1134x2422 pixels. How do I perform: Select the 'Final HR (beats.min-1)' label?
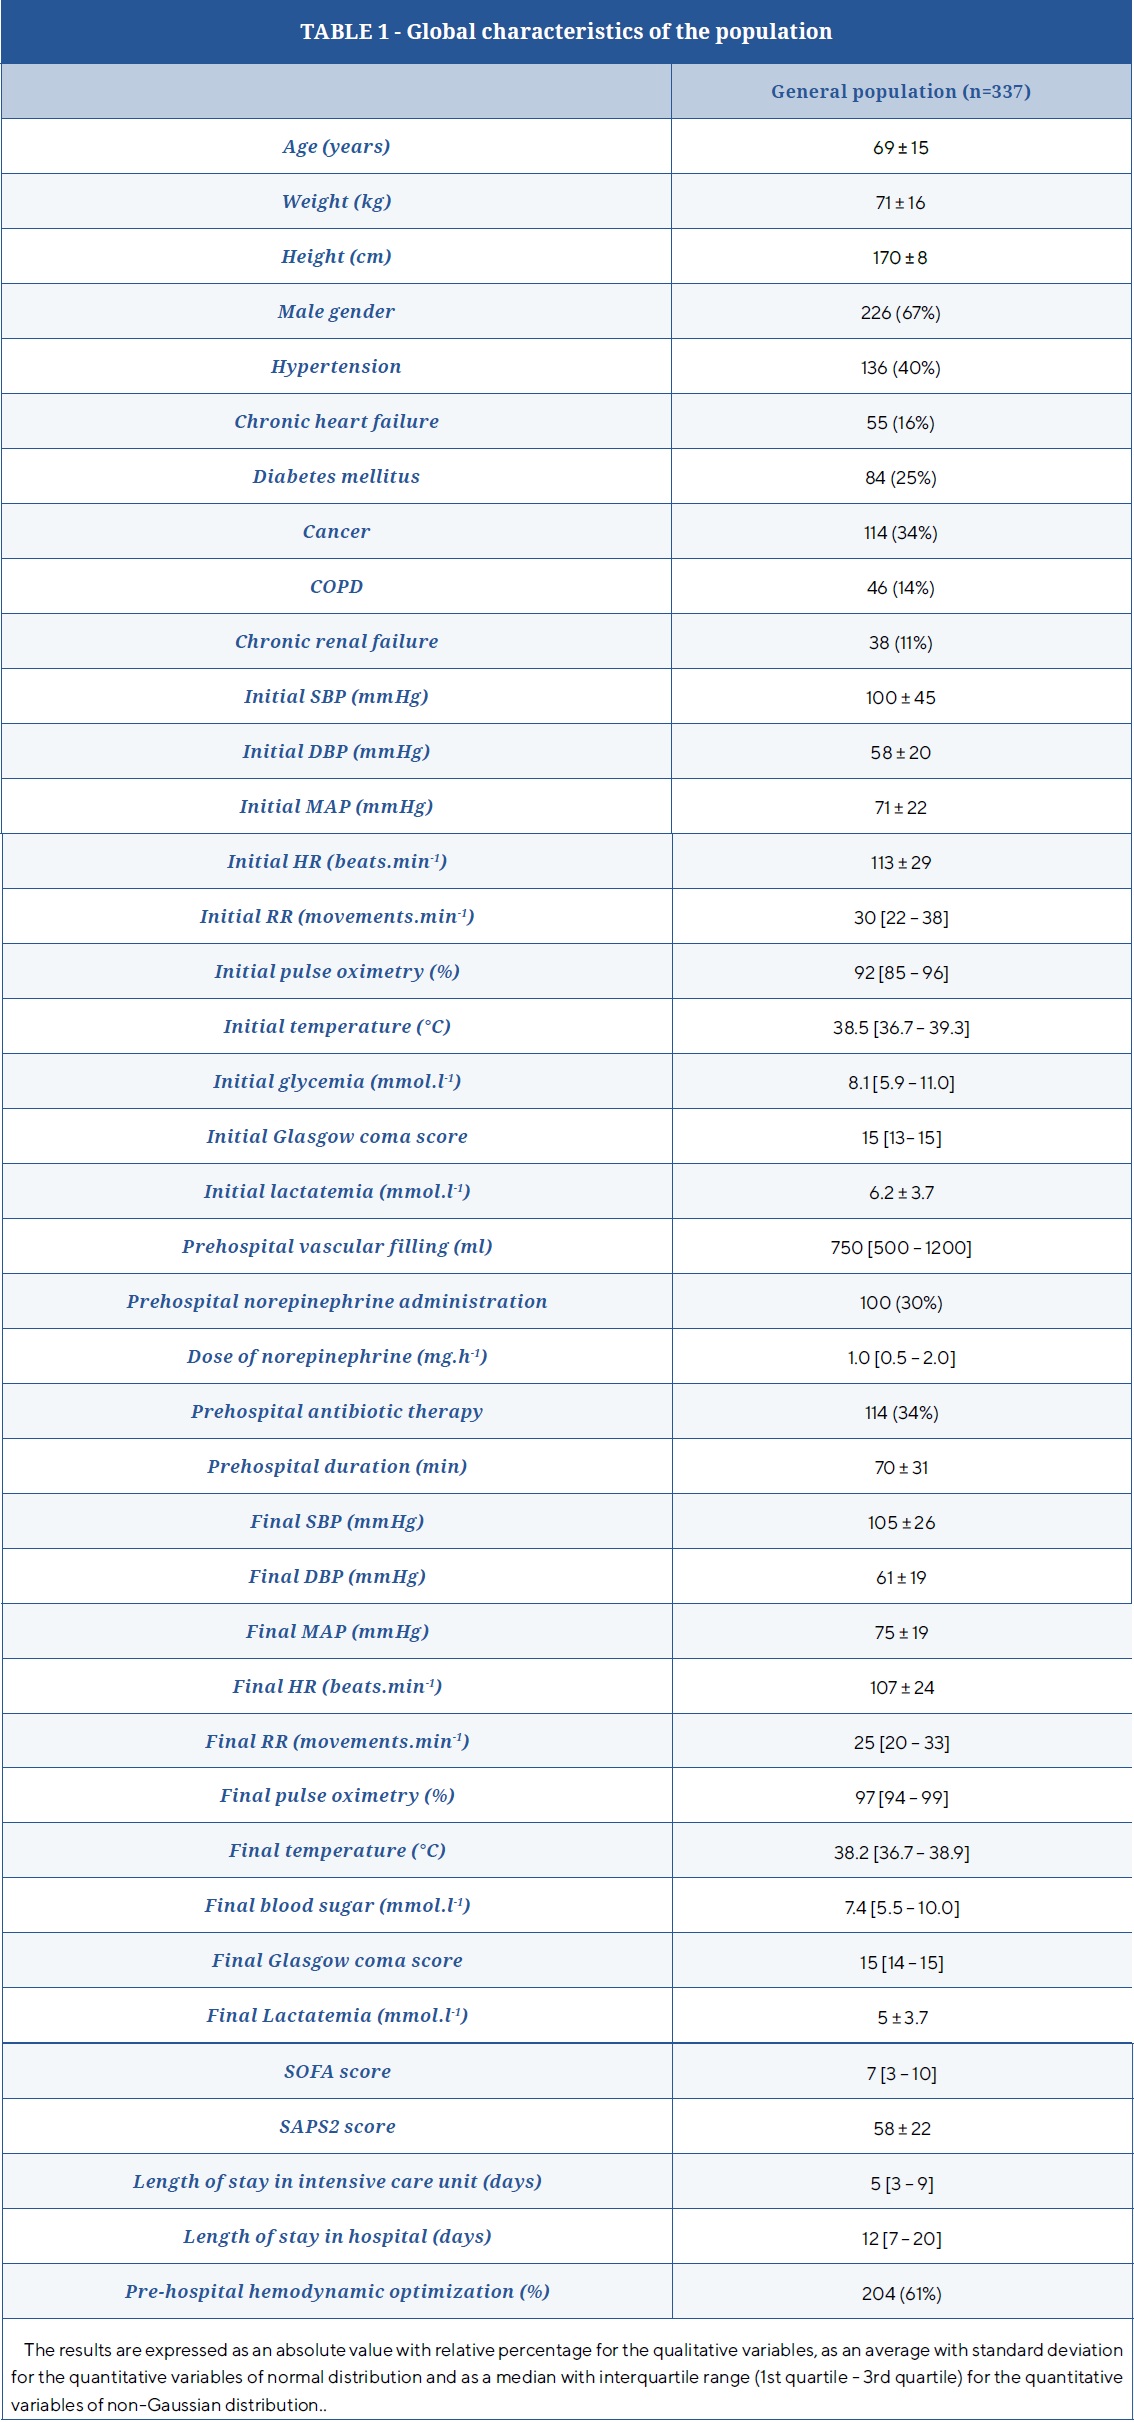[x=337, y=1687]
